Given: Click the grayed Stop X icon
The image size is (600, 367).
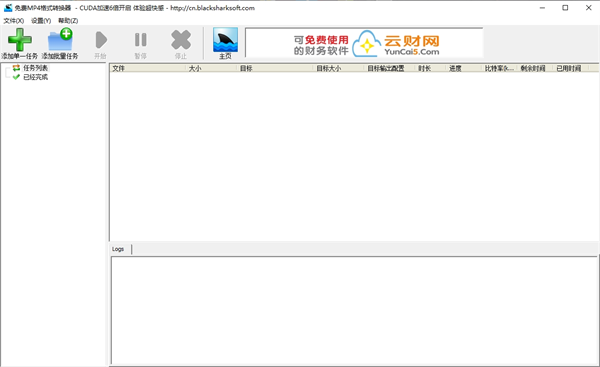Looking at the screenshot, I should click(x=181, y=40).
